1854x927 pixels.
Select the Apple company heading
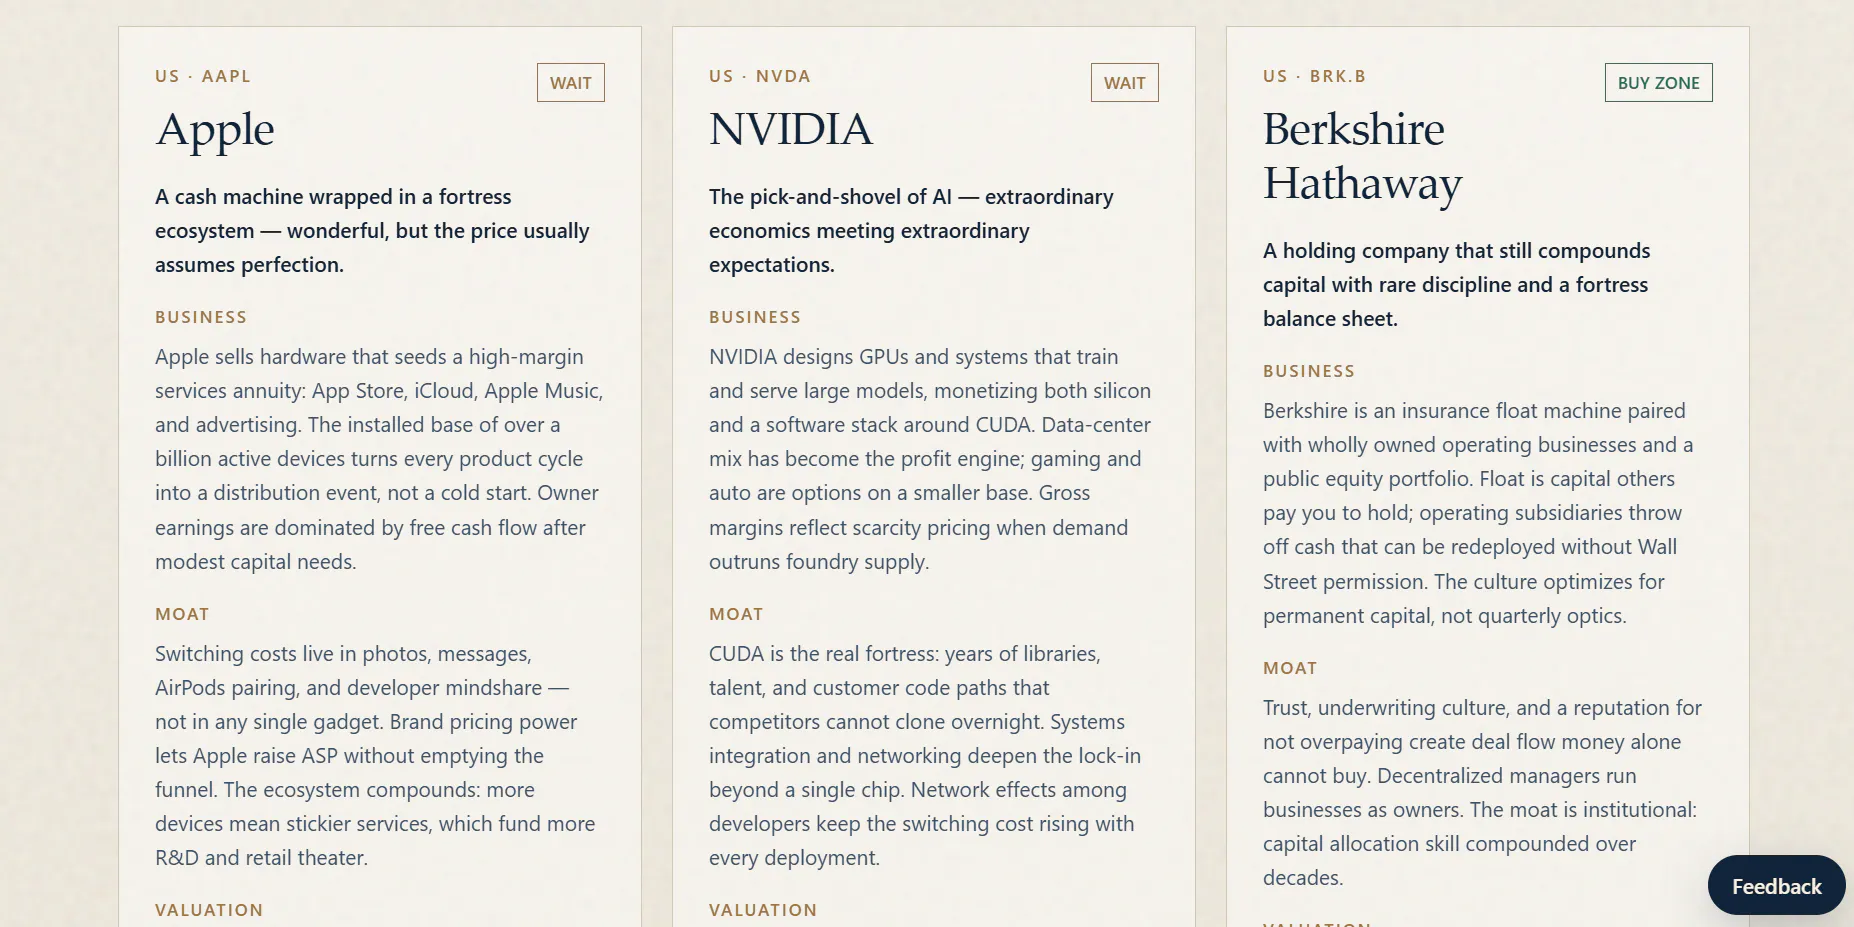coord(215,130)
